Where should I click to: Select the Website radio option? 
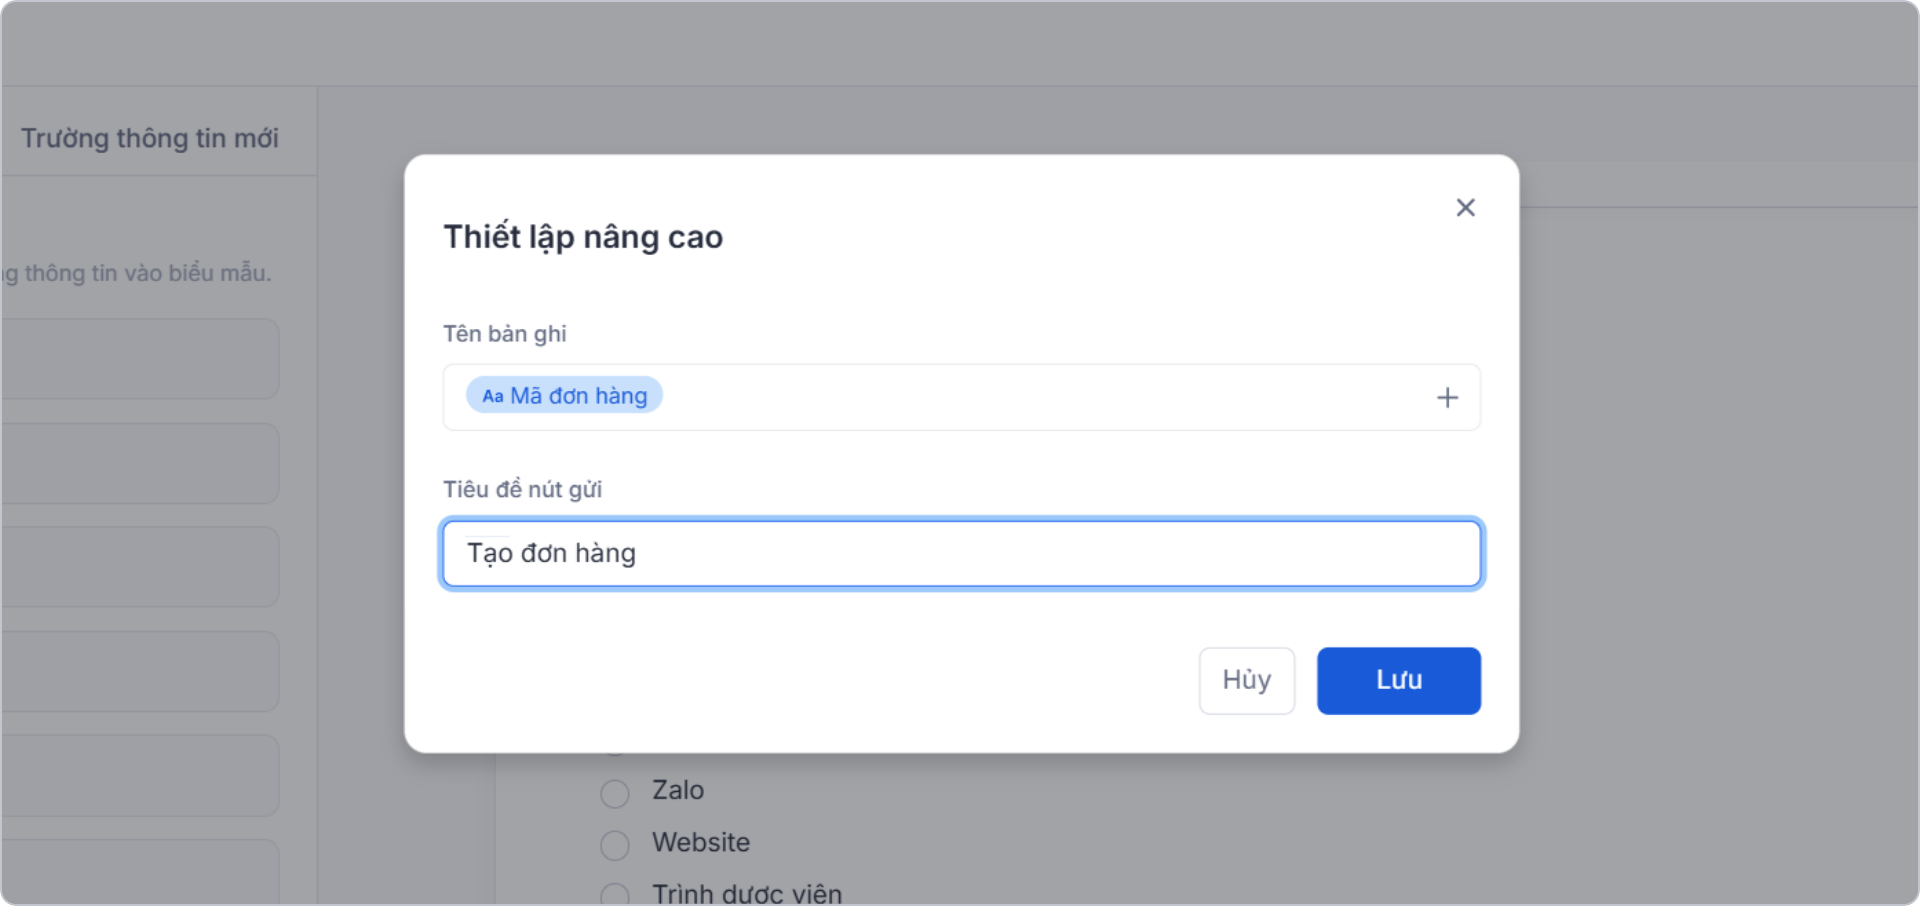615,845
